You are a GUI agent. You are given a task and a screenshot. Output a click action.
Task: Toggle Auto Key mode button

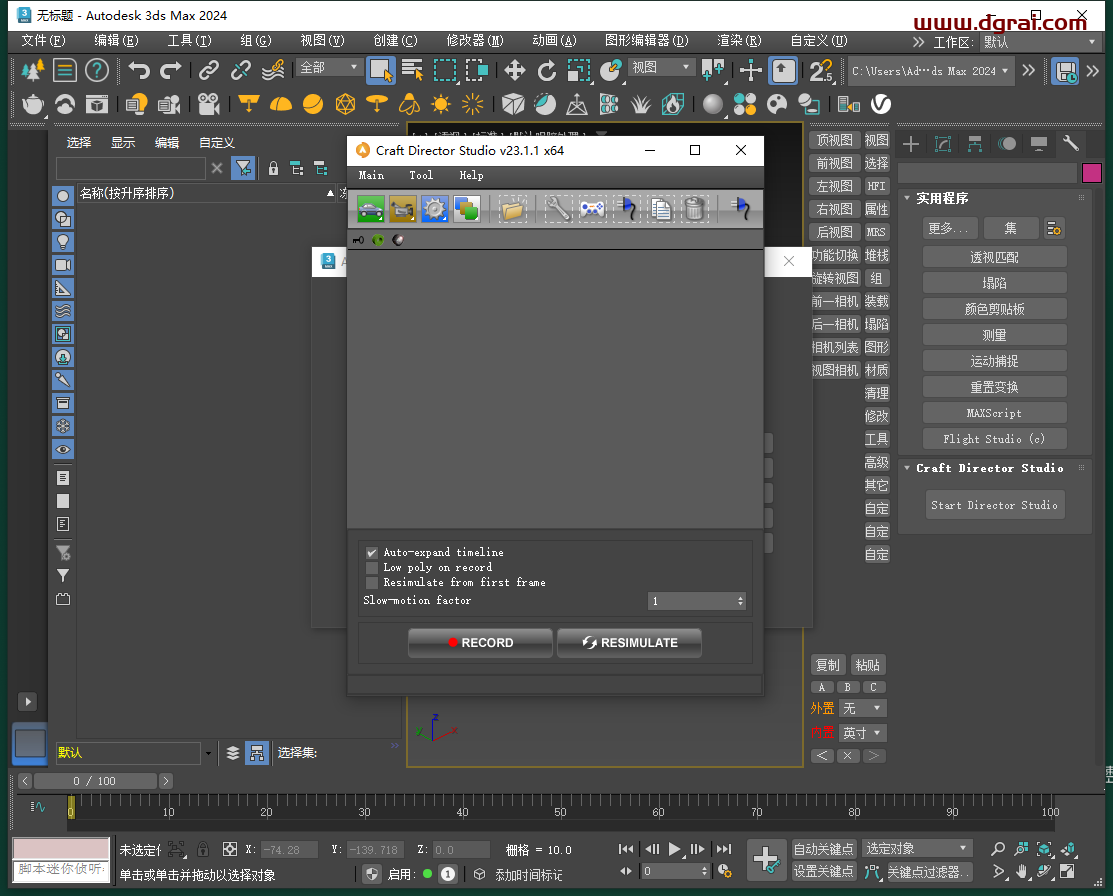[823, 848]
